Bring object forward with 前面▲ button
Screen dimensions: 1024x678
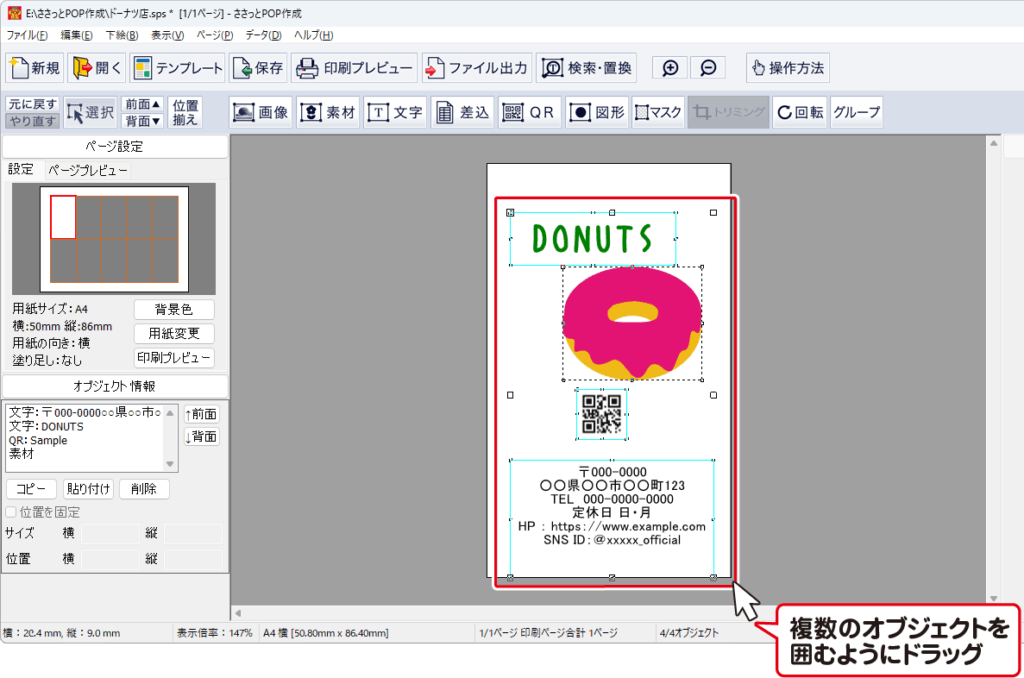[143, 105]
